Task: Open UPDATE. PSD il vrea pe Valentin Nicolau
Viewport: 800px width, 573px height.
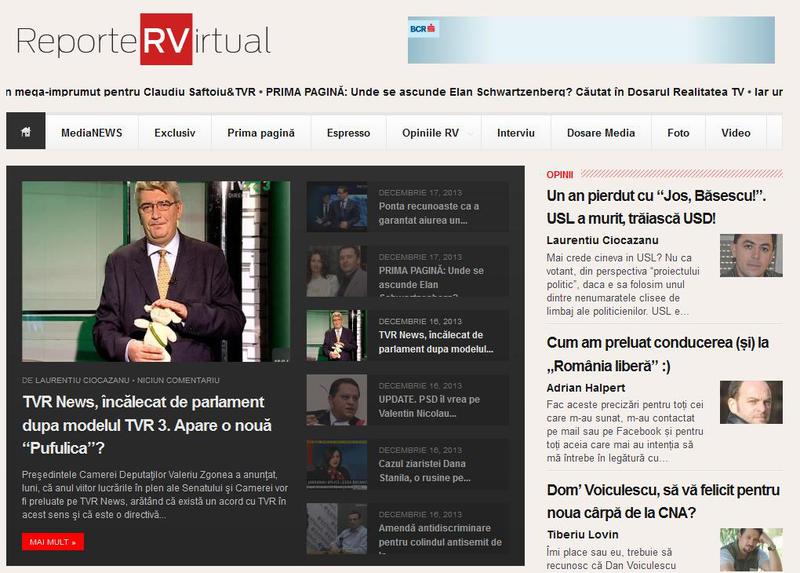Action: point(429,406)
